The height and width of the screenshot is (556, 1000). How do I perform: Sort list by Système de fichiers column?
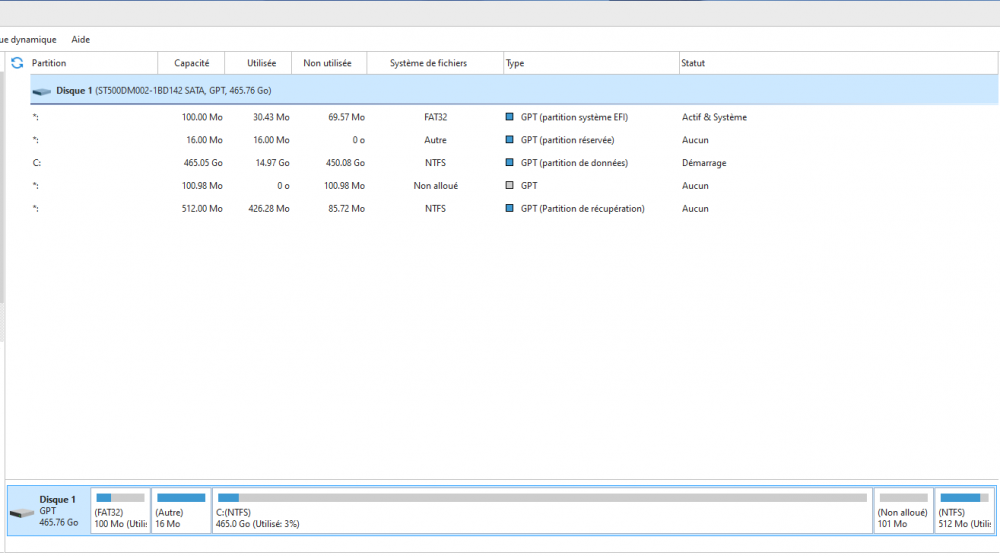coord(430,63)
